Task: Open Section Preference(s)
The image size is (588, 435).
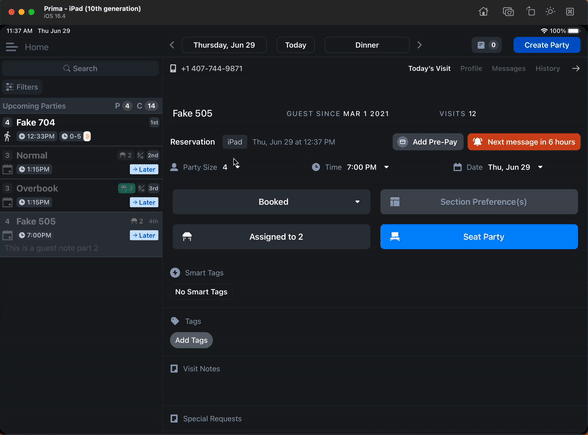Action: click(x=479, y=202)
